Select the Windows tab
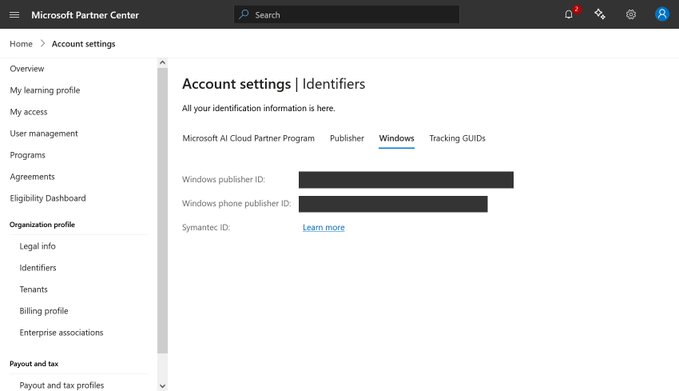The height and width of the screenshot is (391, 679). [397, 138]
